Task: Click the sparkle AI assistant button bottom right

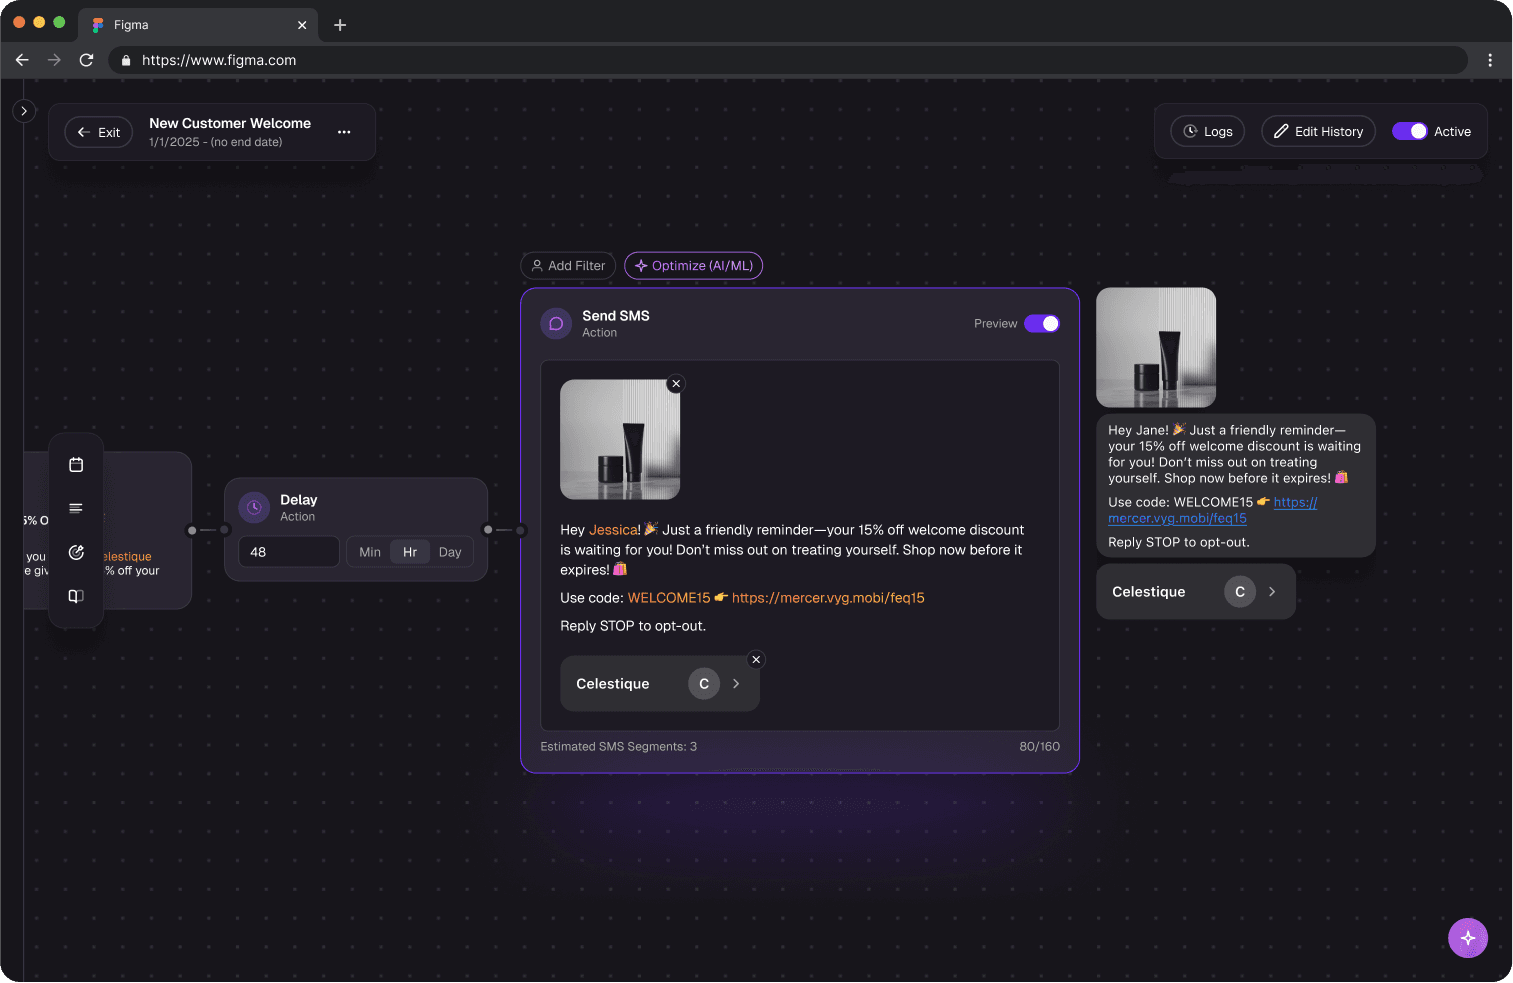Action: click(x=1467, y=937)
